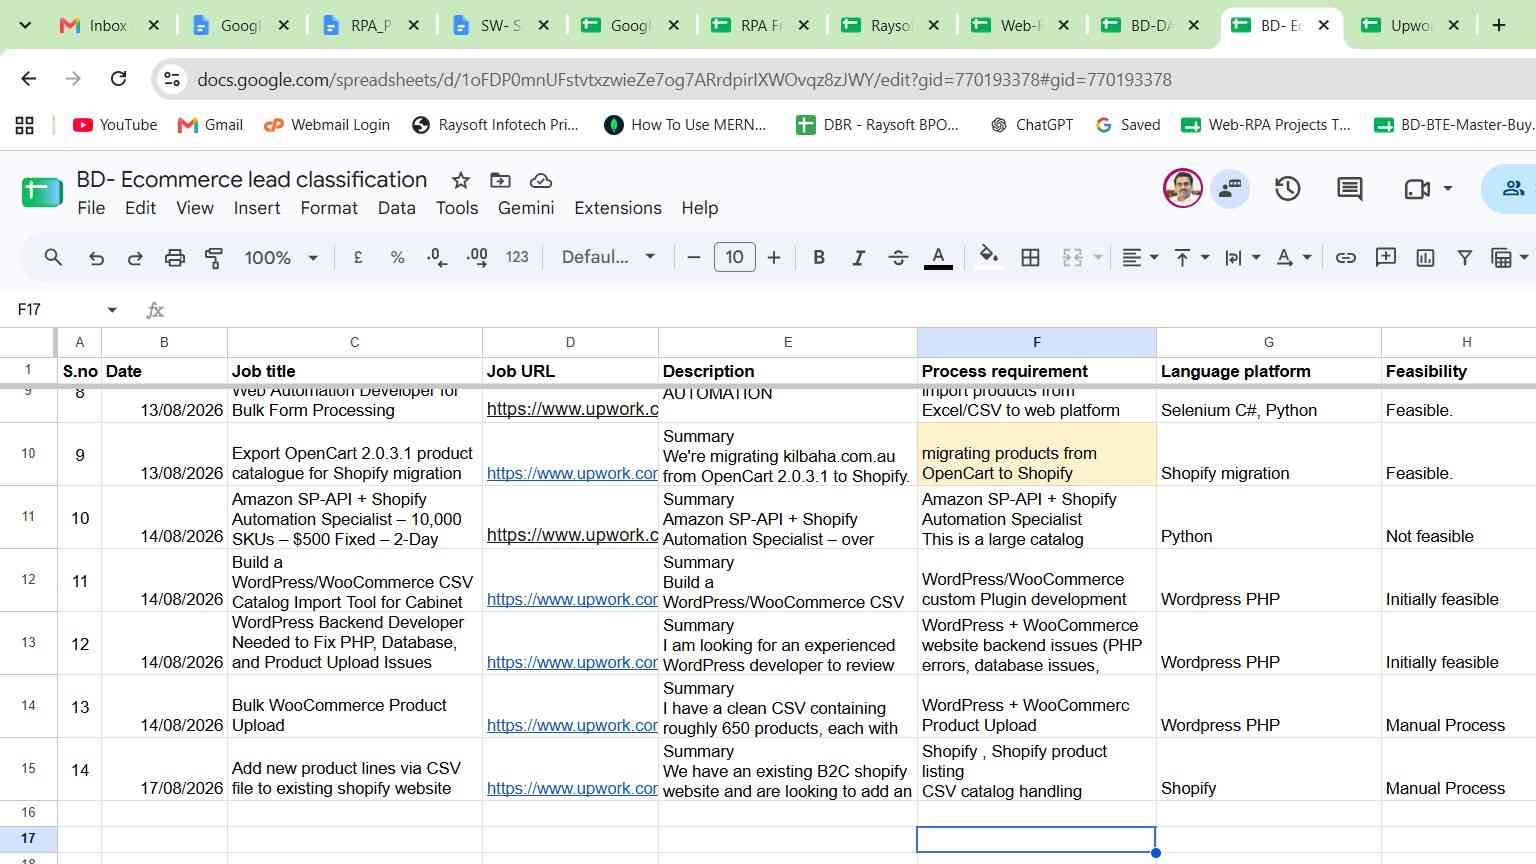Open the comments panel icon
Image resolution: width=1536 pixels, height=864 pixels.
[1350, 189]
